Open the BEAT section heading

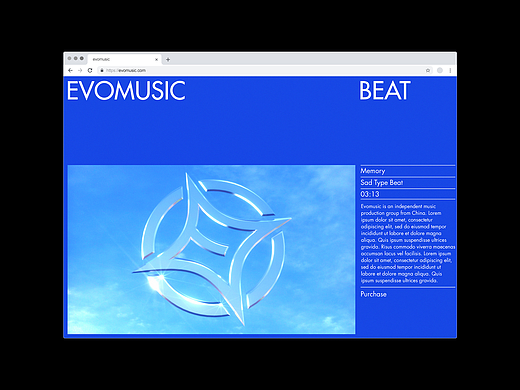pyautogui.click(x=385, y=90)
